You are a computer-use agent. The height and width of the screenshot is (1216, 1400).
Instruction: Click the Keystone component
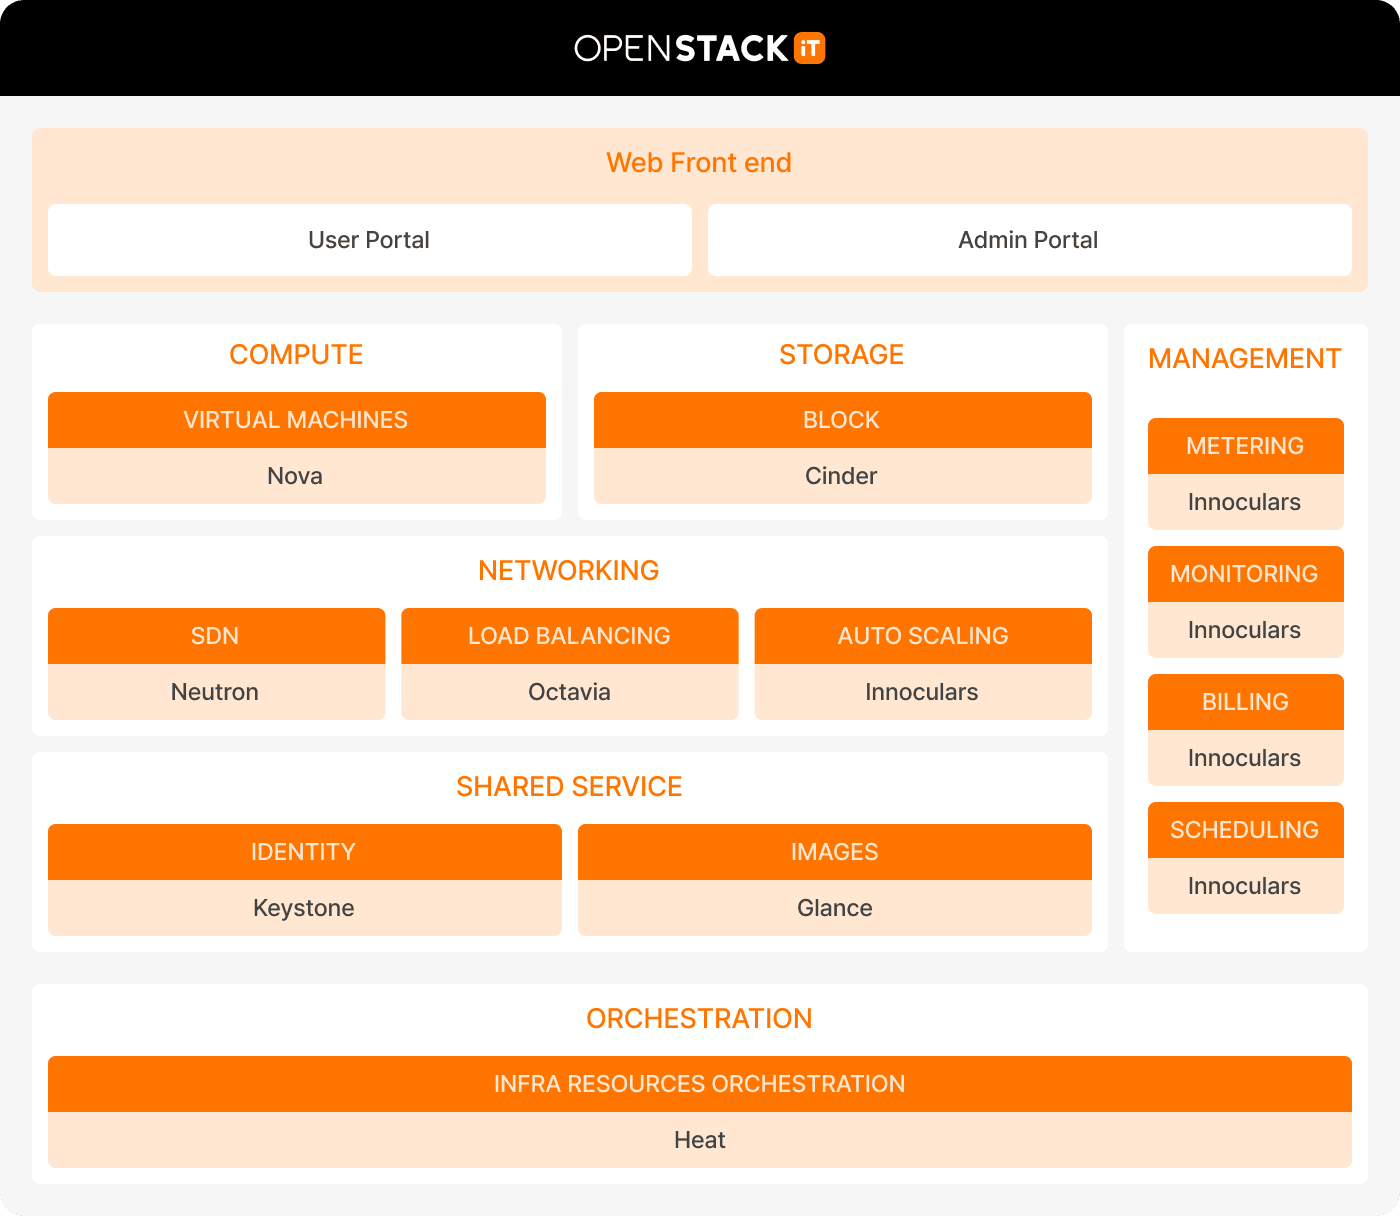304,908
